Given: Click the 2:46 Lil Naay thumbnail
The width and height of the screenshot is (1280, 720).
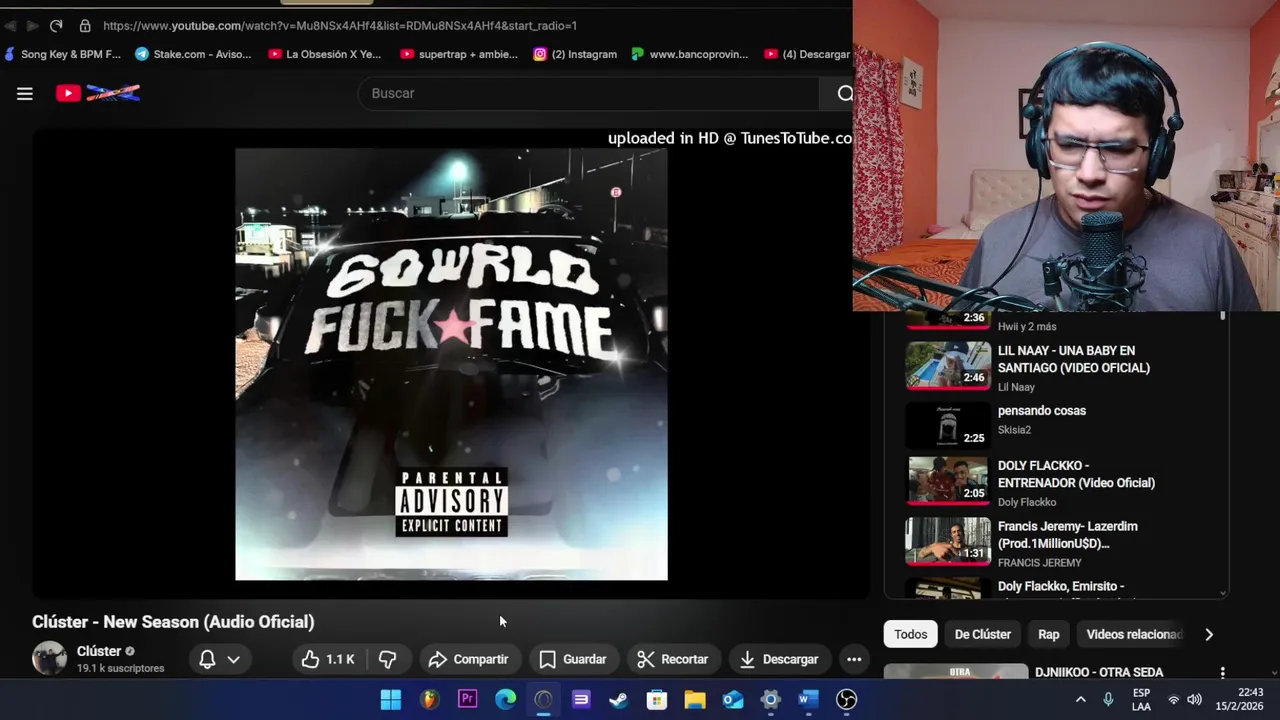Looking at the screenshot, I should point(948,365).
